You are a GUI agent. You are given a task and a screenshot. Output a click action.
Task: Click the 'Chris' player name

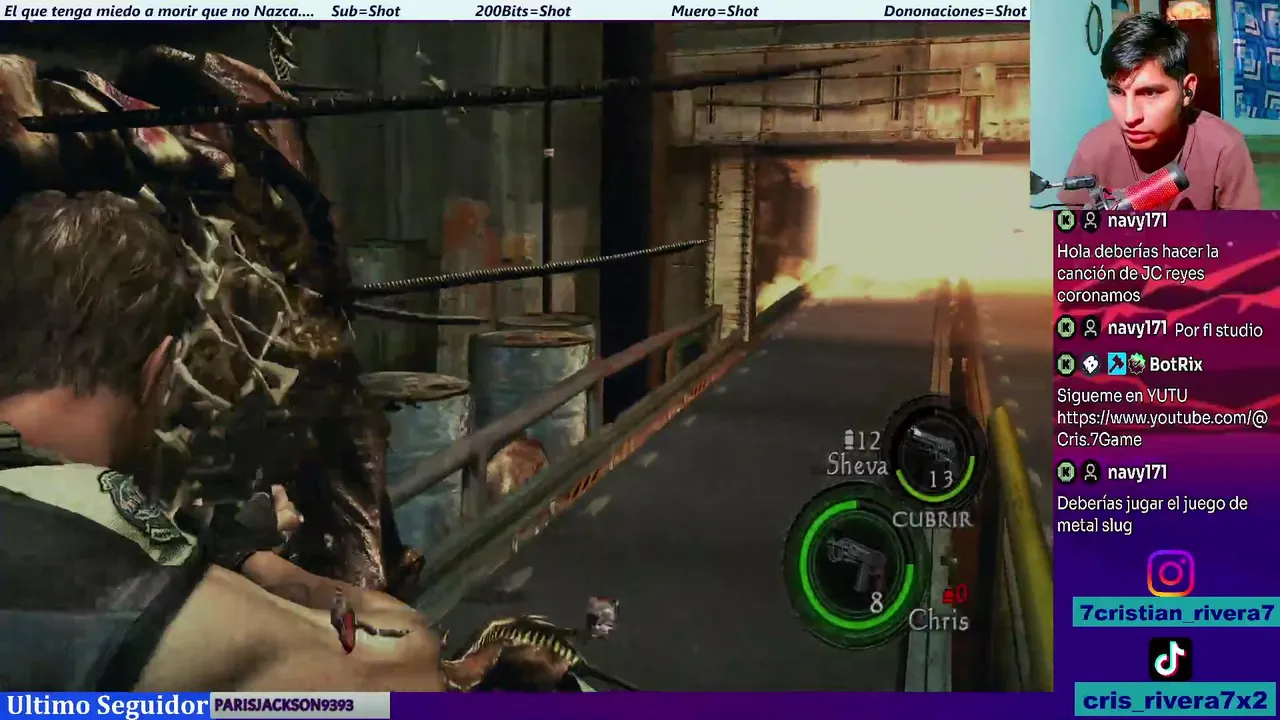click(939, 621)
